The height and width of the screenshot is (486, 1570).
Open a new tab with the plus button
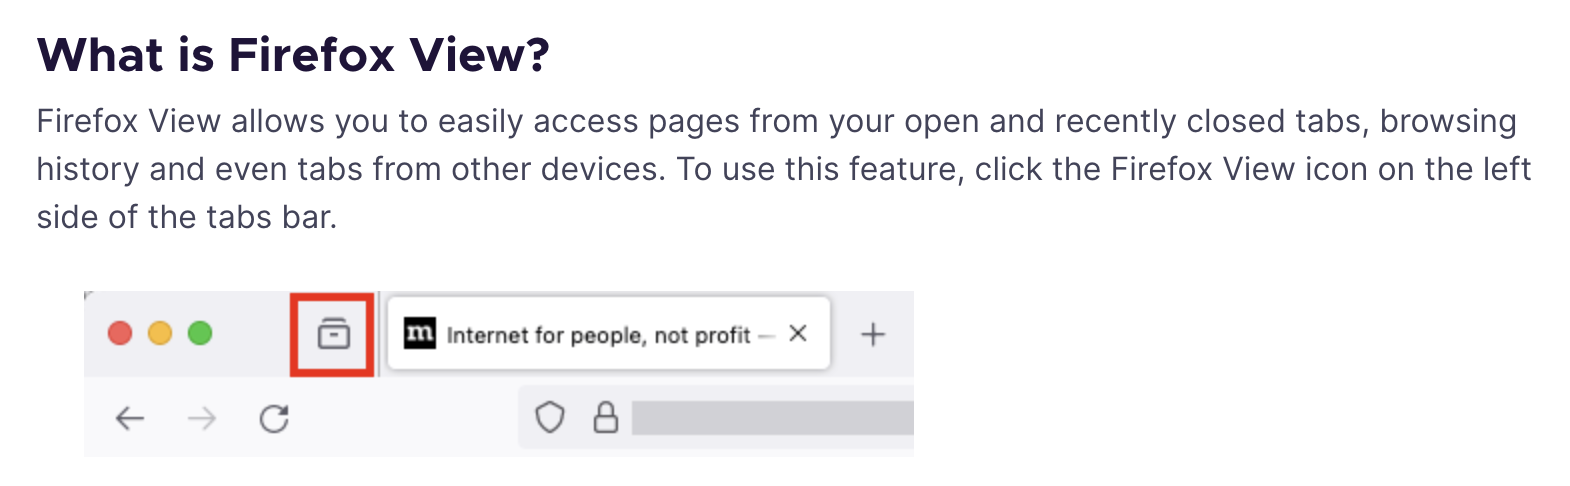coord(873,334)
